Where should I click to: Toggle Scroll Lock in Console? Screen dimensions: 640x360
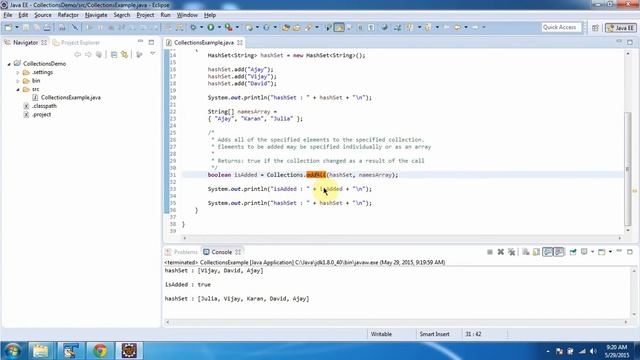point(536,252)
